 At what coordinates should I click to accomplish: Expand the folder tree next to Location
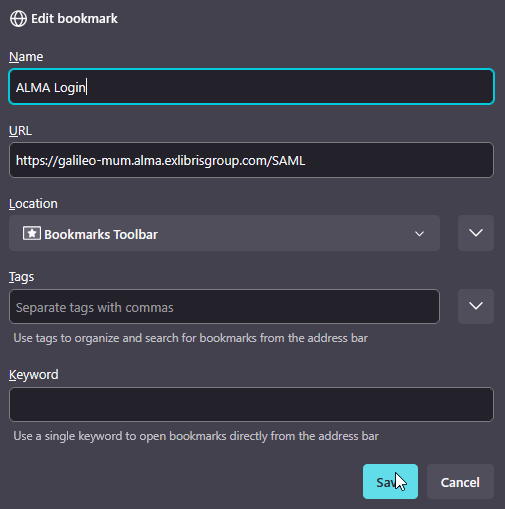point(476,233)
